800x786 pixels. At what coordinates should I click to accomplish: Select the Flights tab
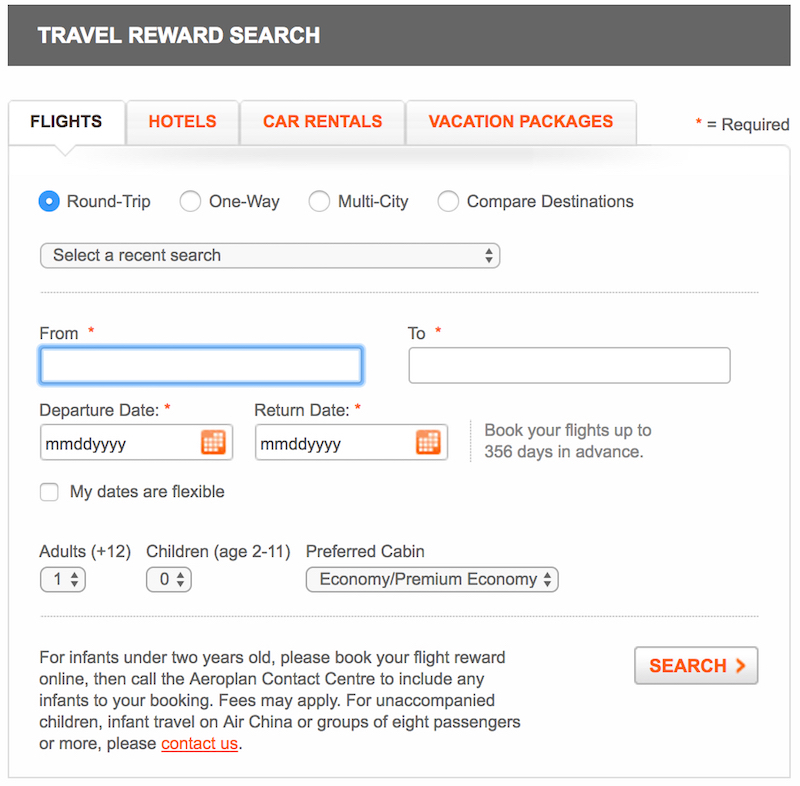[x=66, y=122]
